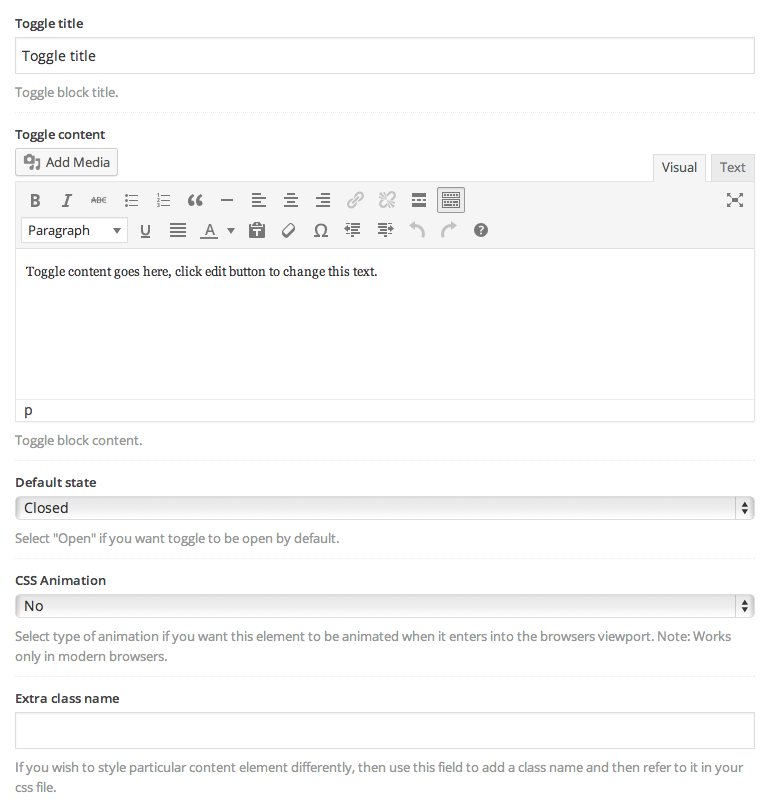Insert a blockquote
This screenshot has width=769, height=810.
[195, 200]
